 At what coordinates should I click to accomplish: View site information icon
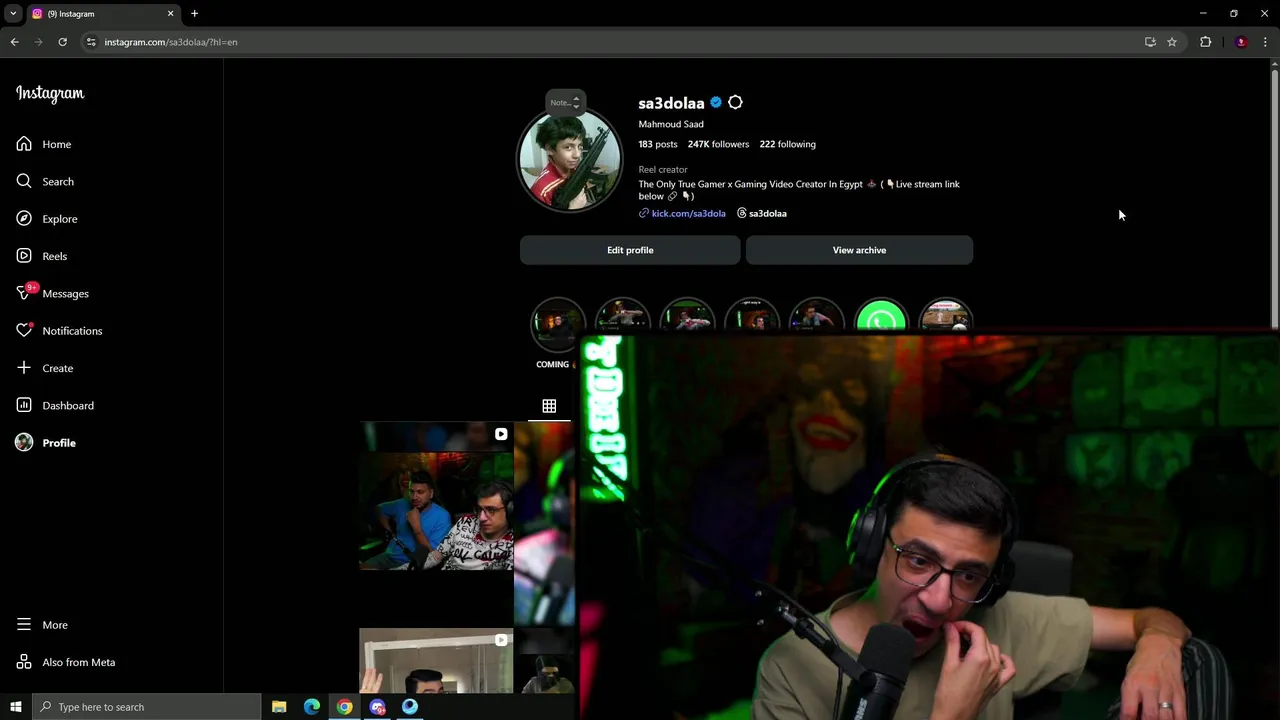click(x=91, y=42)
